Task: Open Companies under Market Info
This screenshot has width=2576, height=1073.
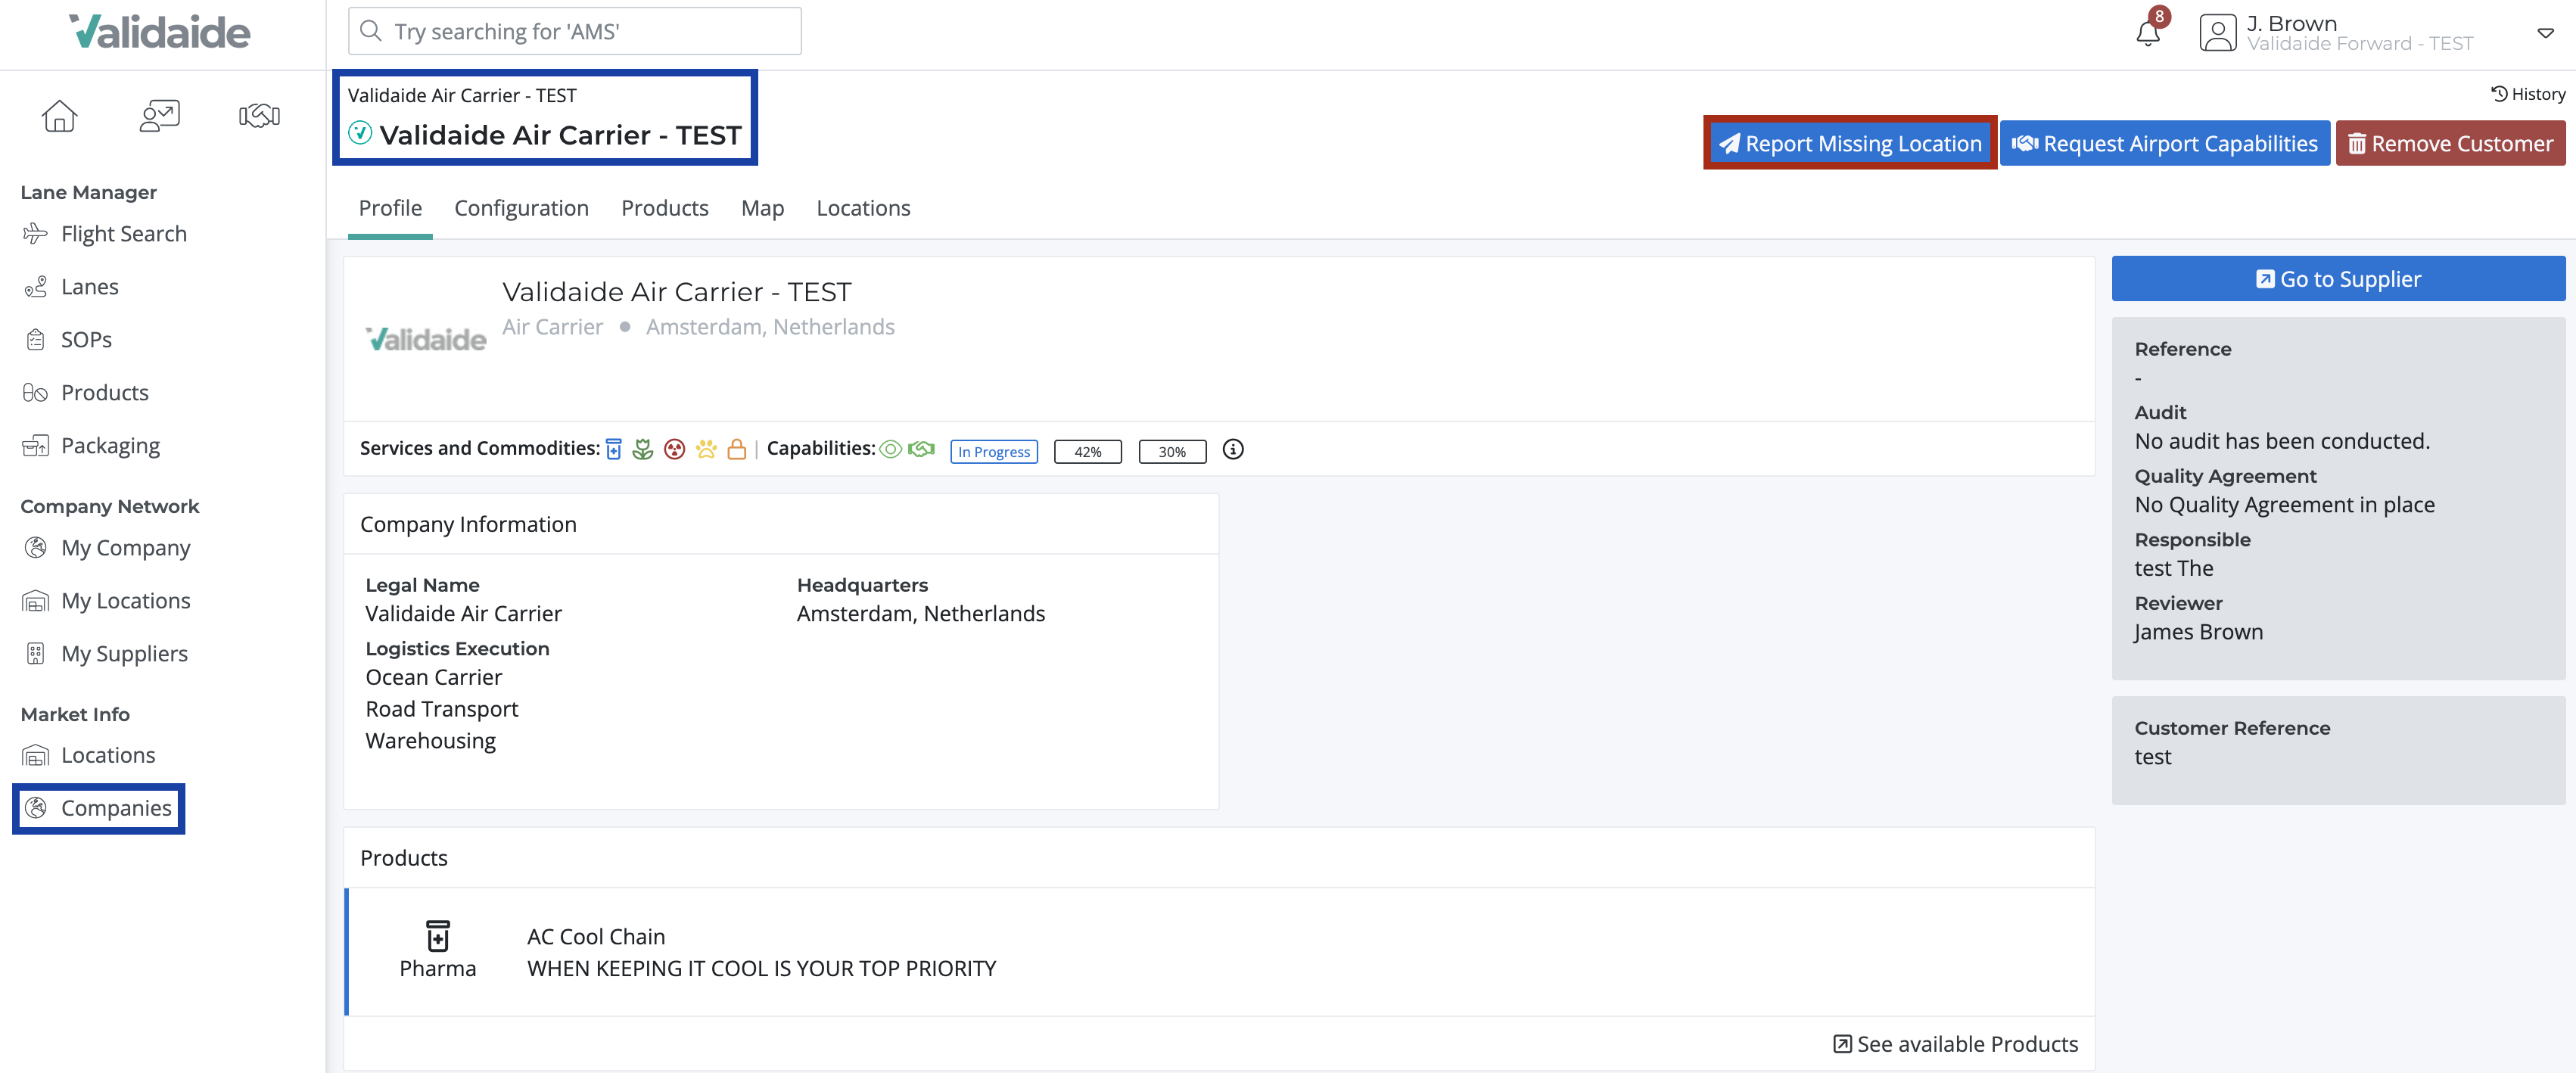Action: pos(98,808)
